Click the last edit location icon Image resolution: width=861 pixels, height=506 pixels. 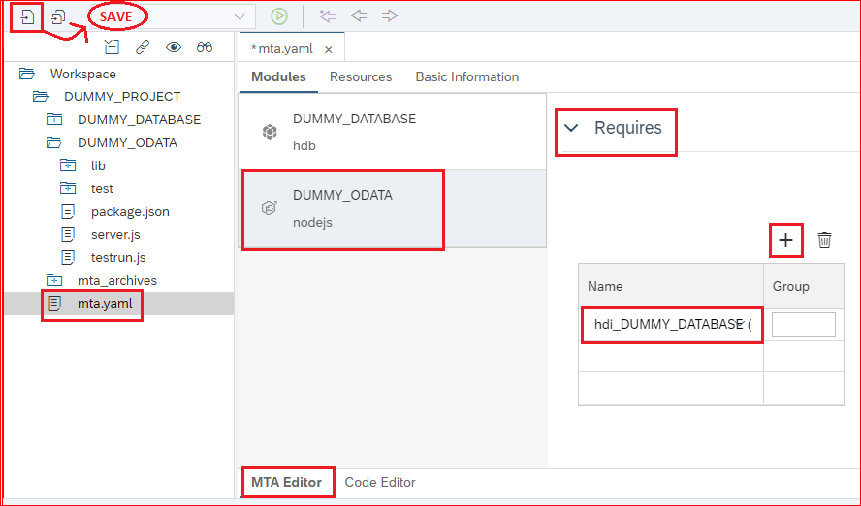[x=328, y=16]
